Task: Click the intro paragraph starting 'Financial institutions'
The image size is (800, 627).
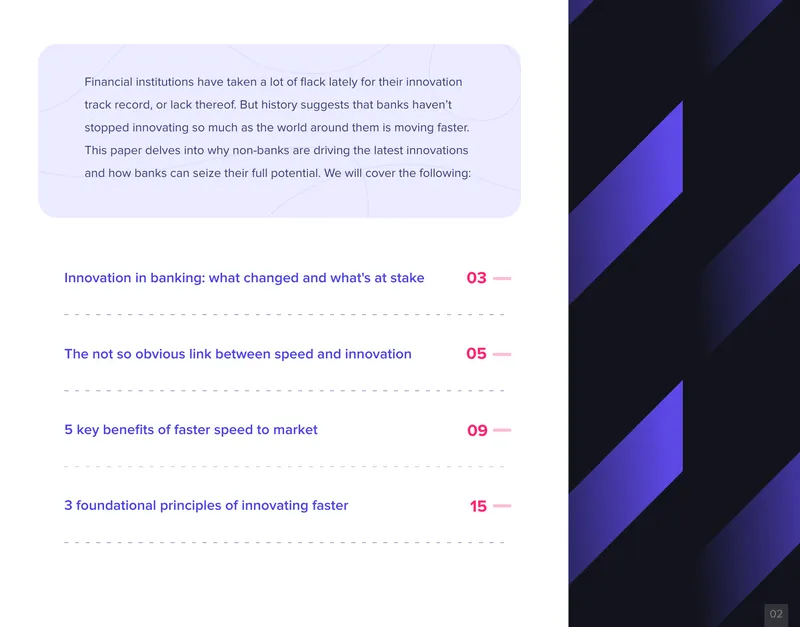Action: (x=278, y=128)
